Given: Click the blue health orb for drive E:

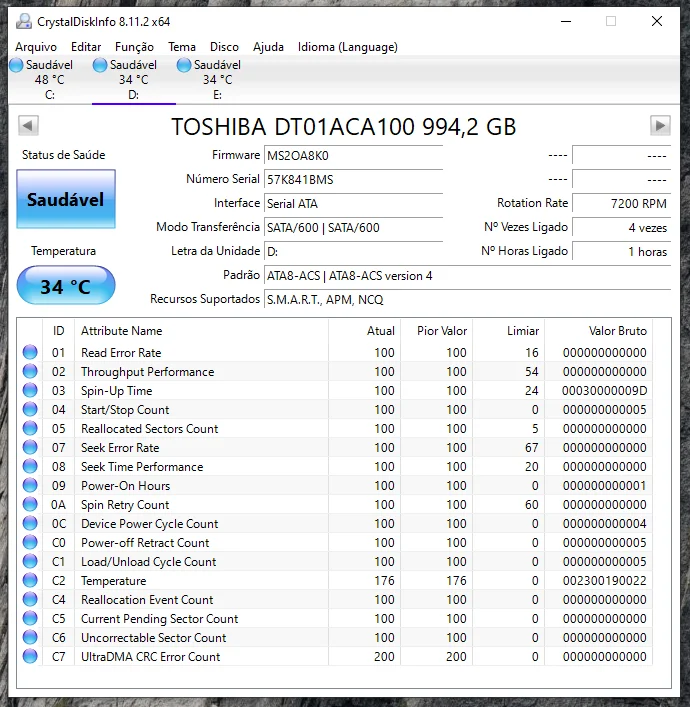Looking at the screenshot, I should [184, 65].
